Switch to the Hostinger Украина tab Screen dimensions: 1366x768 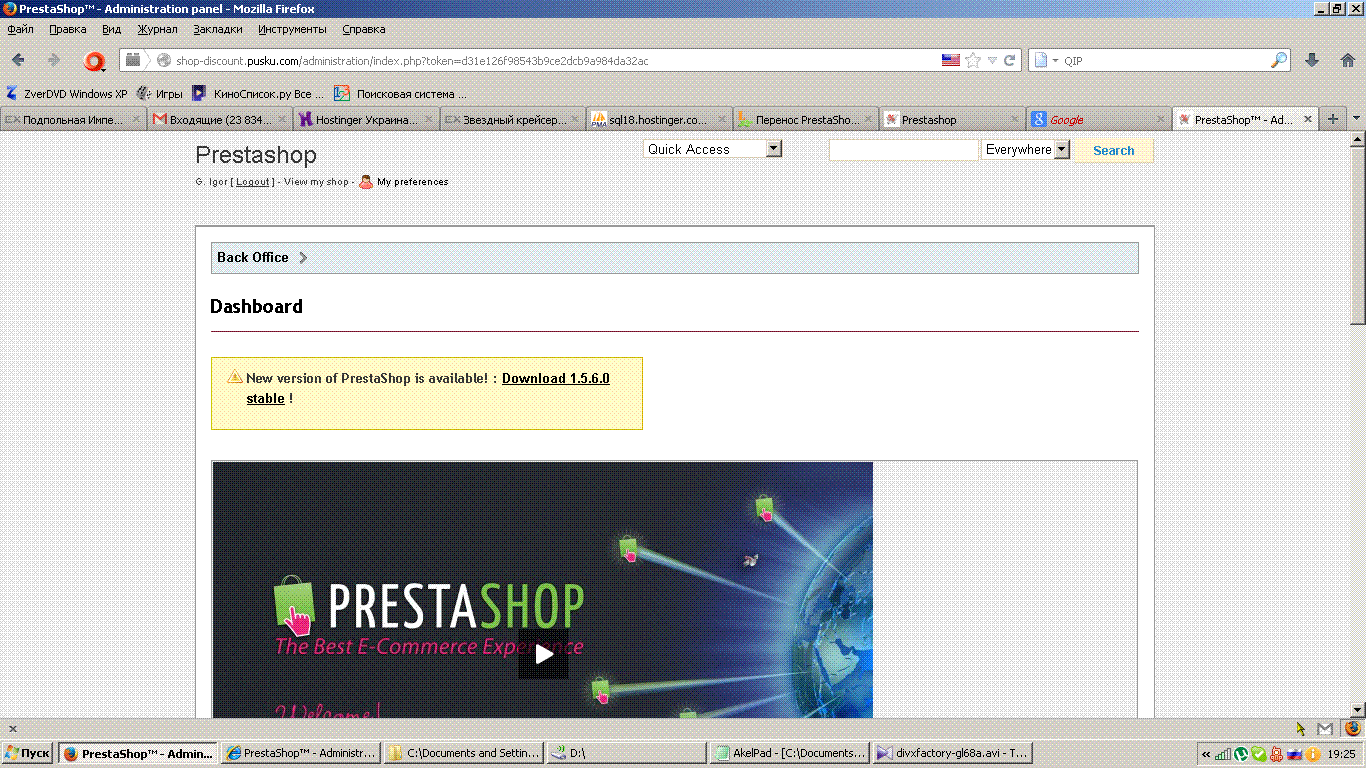point(366,119)
